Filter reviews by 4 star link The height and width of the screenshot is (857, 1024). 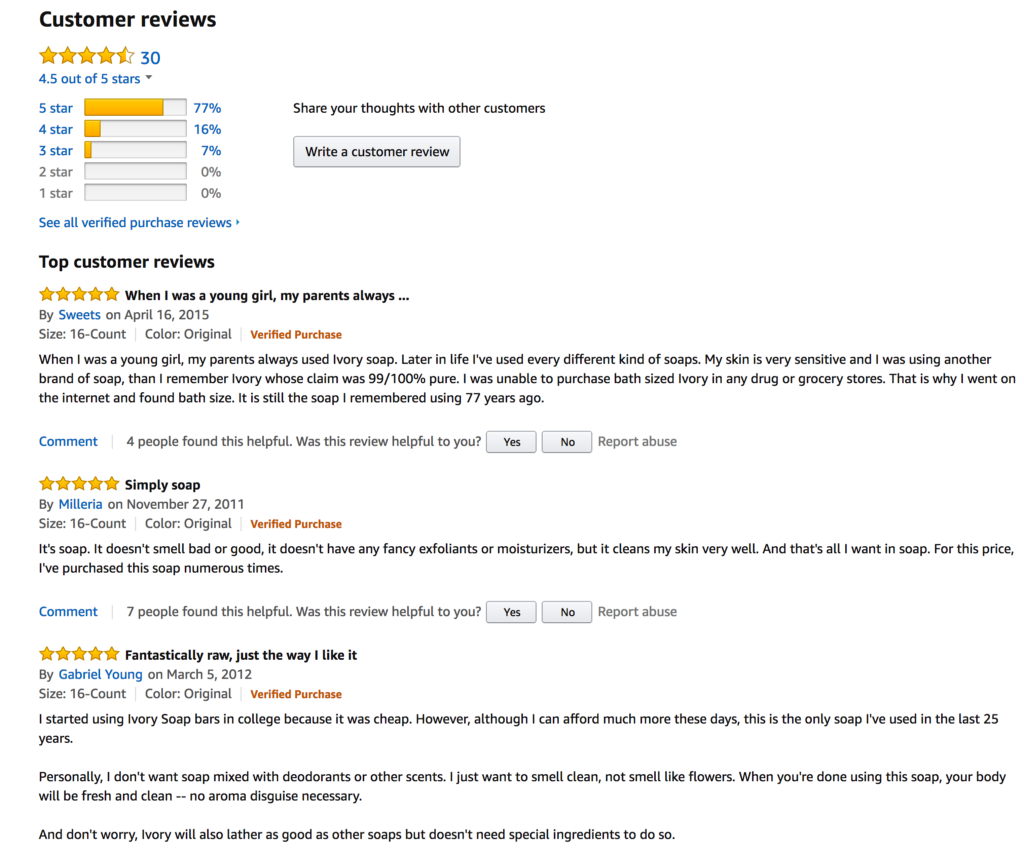(x=56, y=129)
